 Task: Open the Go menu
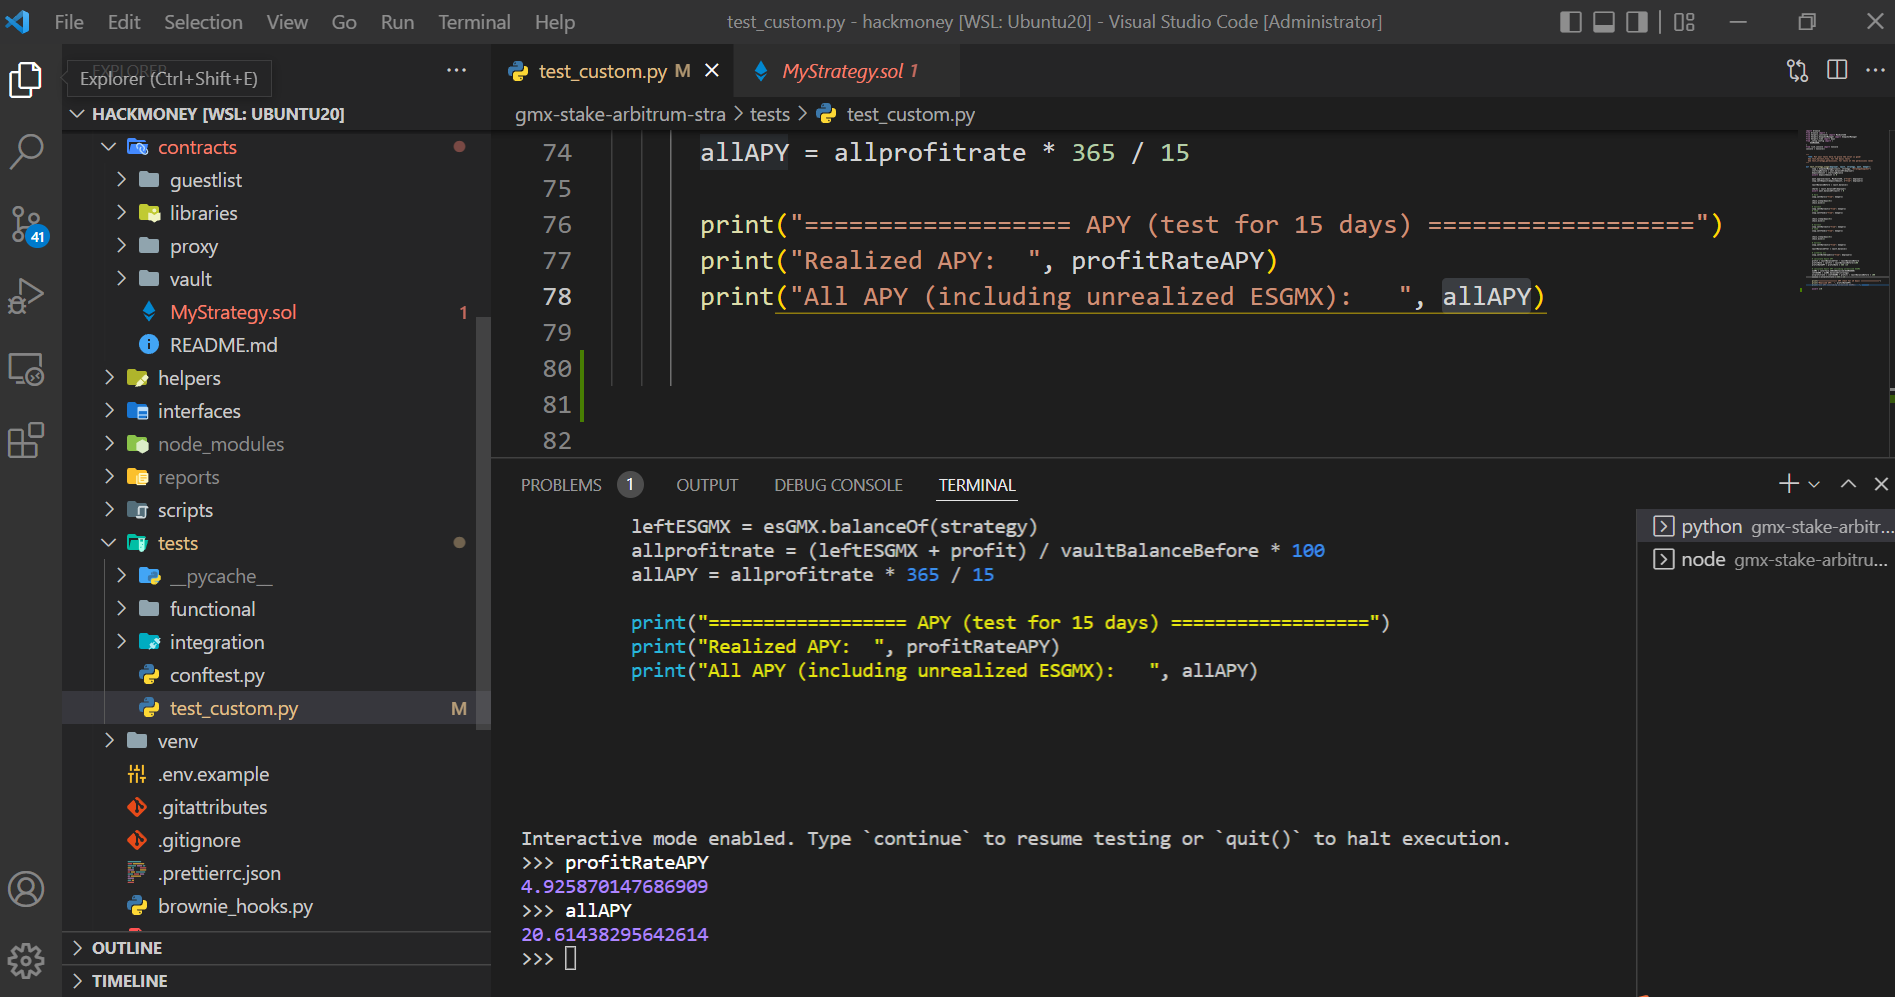344,22
